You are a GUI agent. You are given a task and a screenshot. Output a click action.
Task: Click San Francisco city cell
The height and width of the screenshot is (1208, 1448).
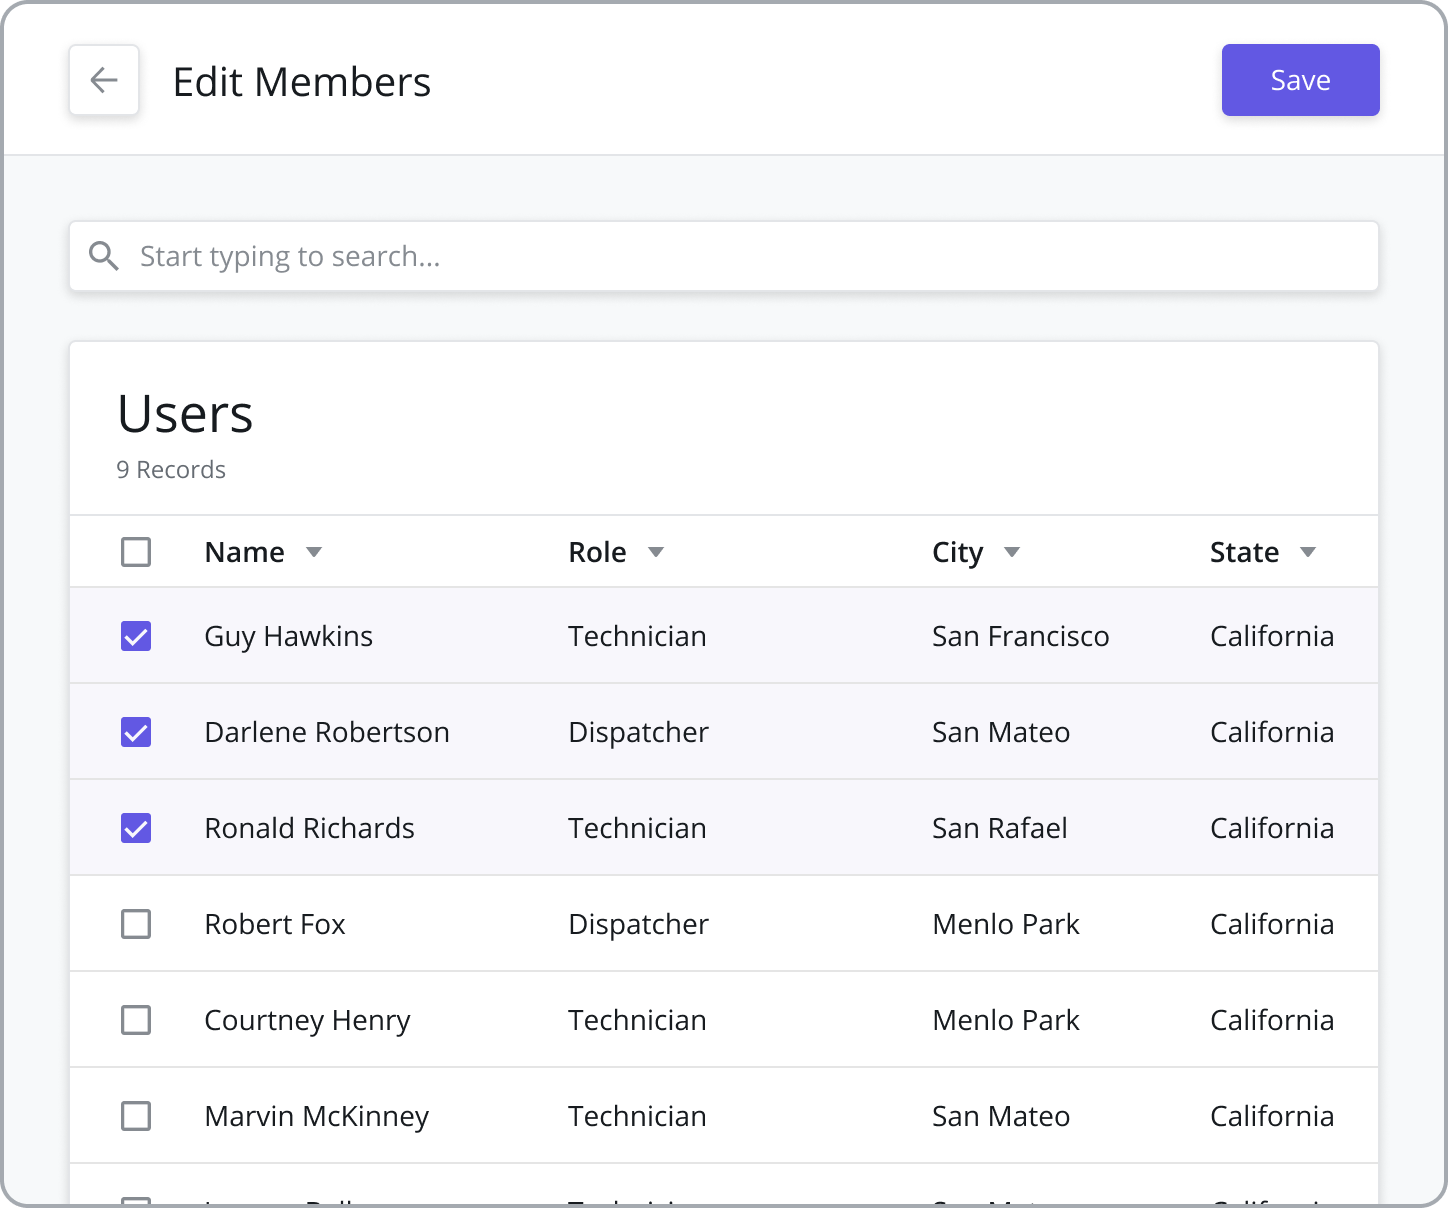tap(1021, 636)
